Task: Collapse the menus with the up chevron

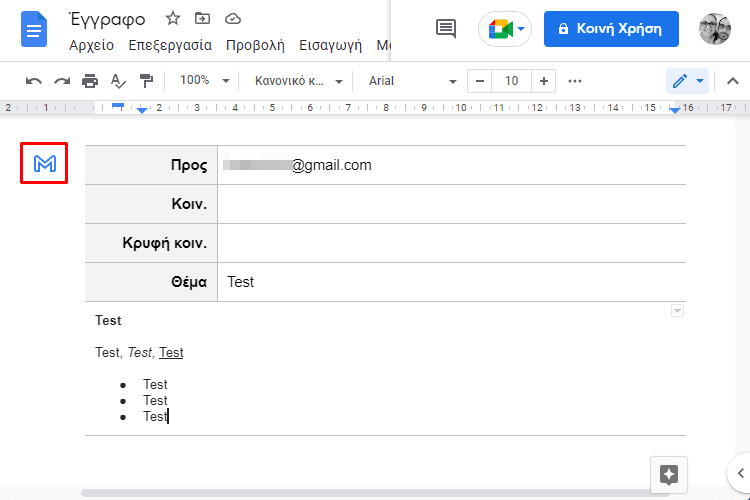Action: point(732,81)
